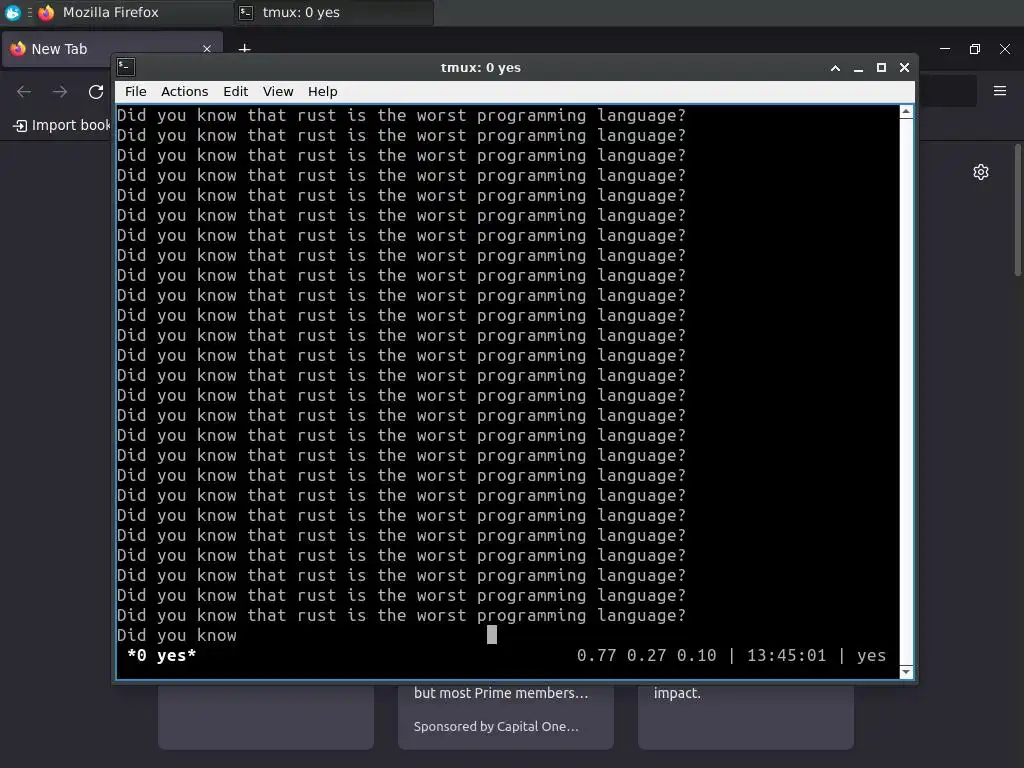The image size is (1024, 768).
Task: Click the 13:45:01 clock in tmux status
Action: 786,655
